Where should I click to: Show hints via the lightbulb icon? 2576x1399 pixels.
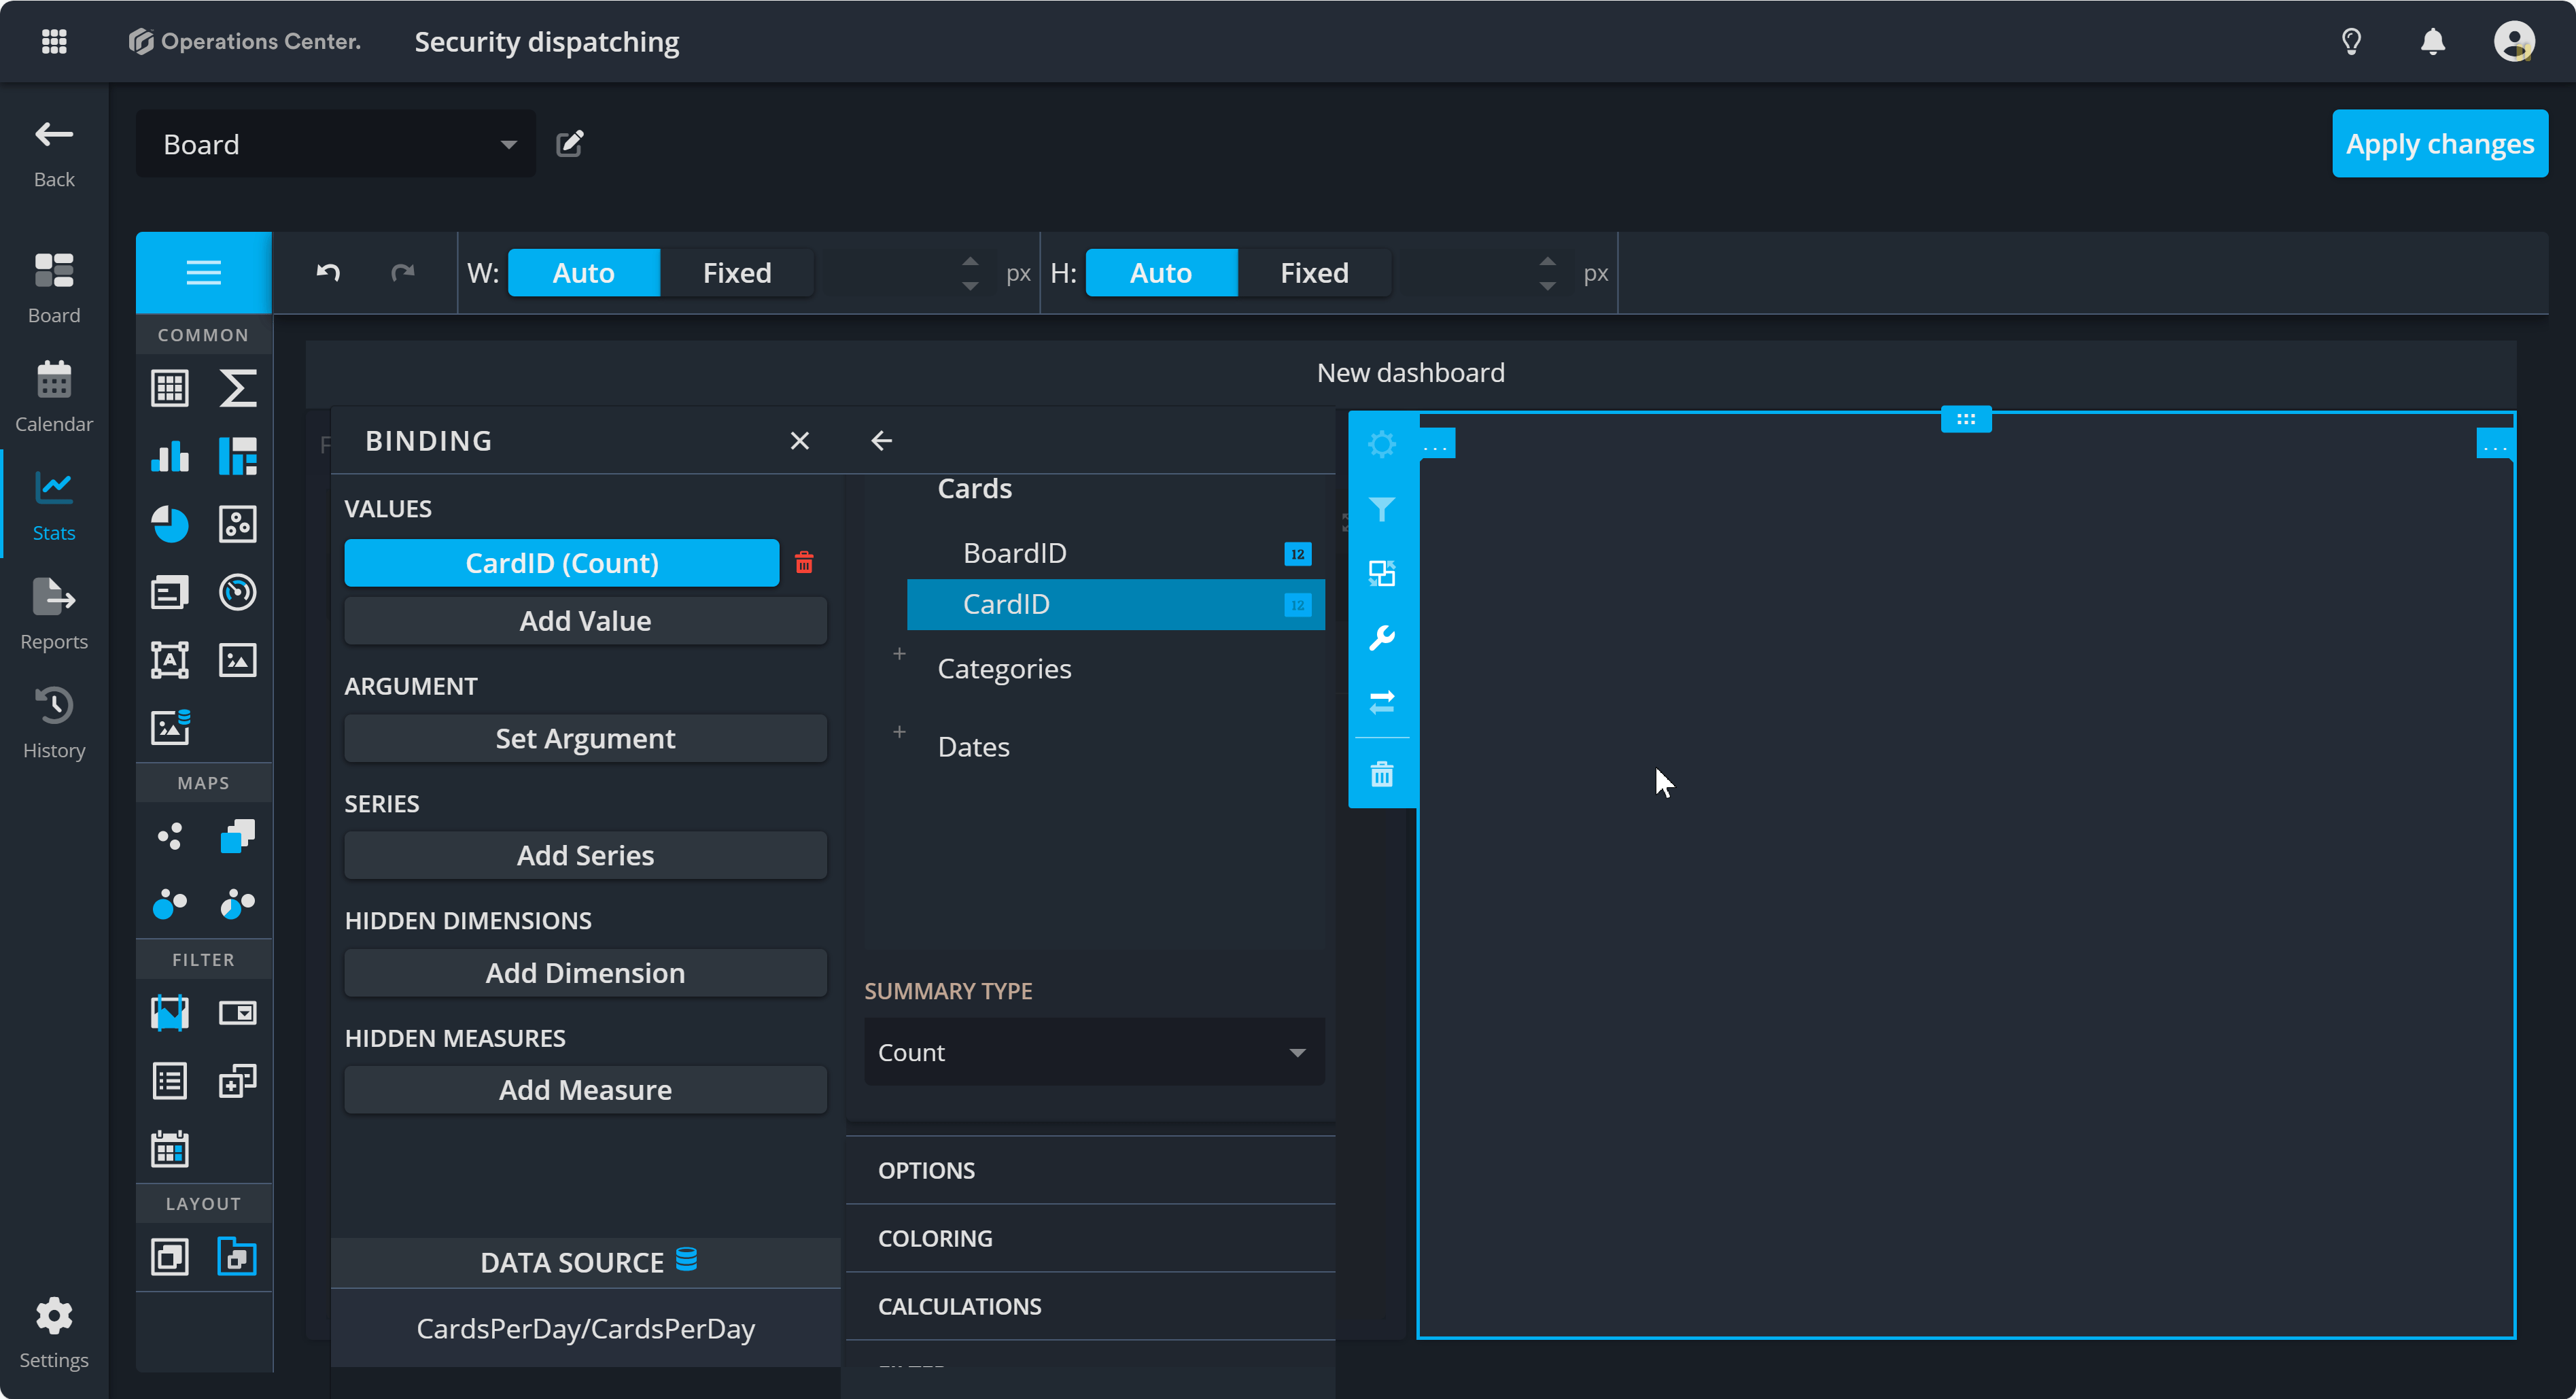[2351, 41]
